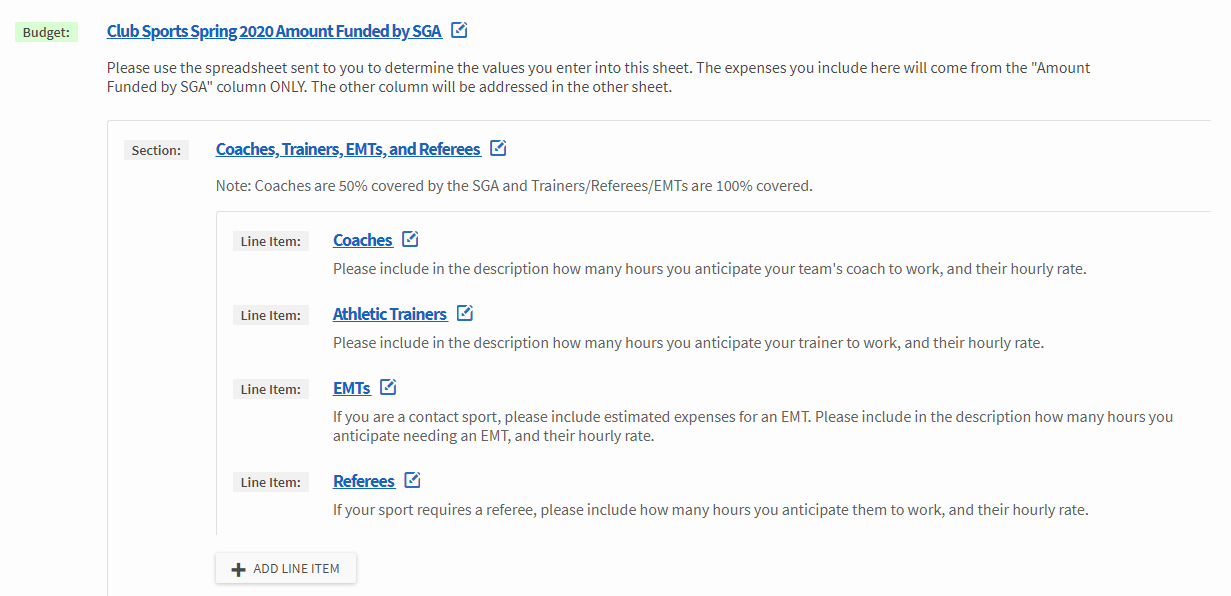
Task: Open the Athletic Trainers link
Action: click(390, 314)
